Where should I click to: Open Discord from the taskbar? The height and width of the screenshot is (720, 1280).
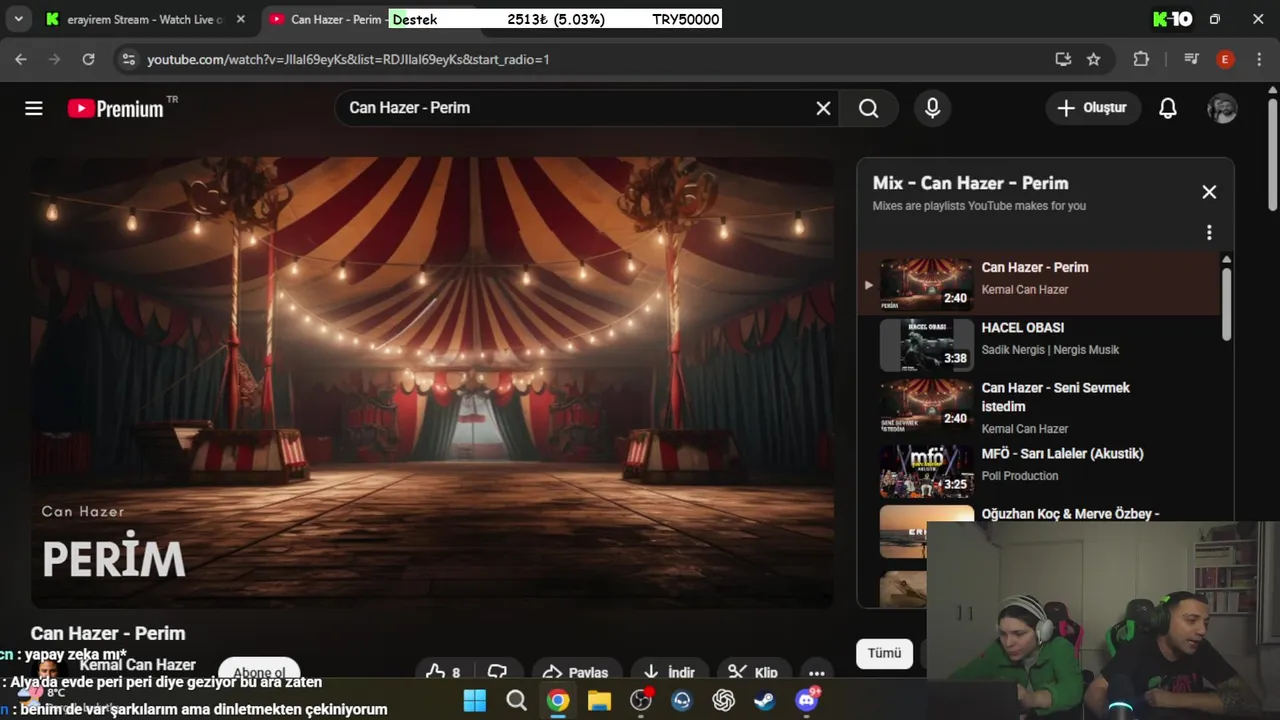click(x=806, y=700)
